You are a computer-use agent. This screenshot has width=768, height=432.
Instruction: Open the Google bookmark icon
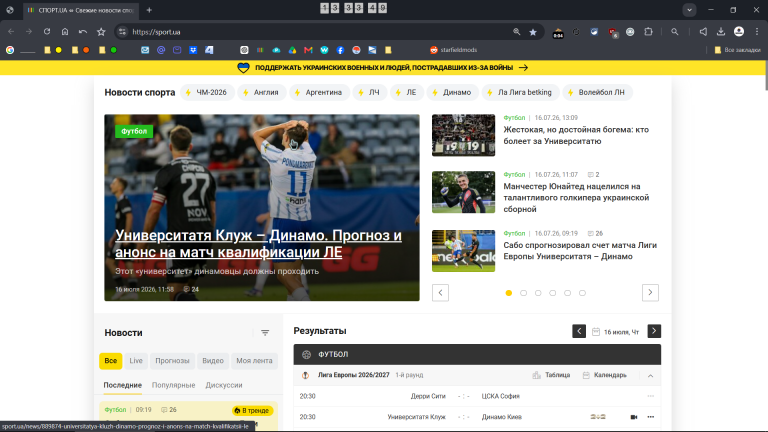point(10,50)
